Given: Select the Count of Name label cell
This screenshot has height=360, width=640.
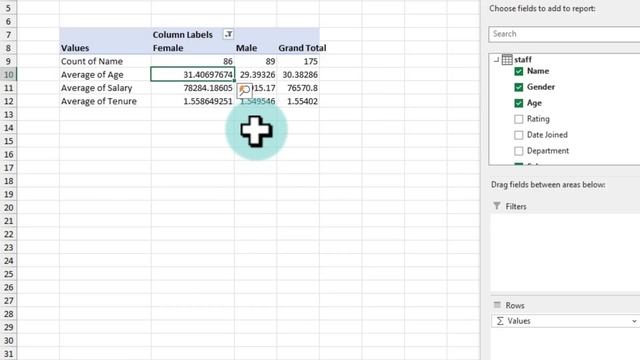Looking at the screenshot, I should point(105,61).
